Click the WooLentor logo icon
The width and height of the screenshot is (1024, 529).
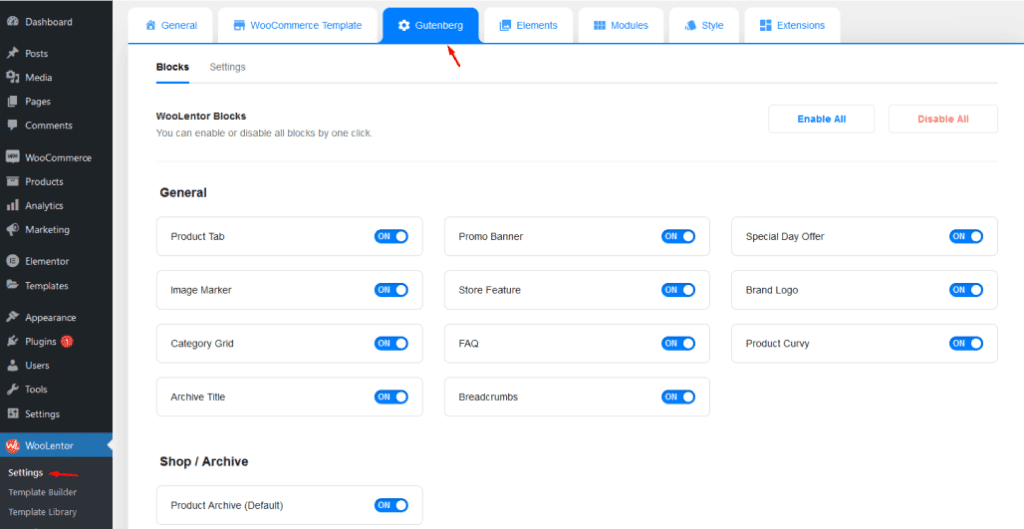(12, 445)
